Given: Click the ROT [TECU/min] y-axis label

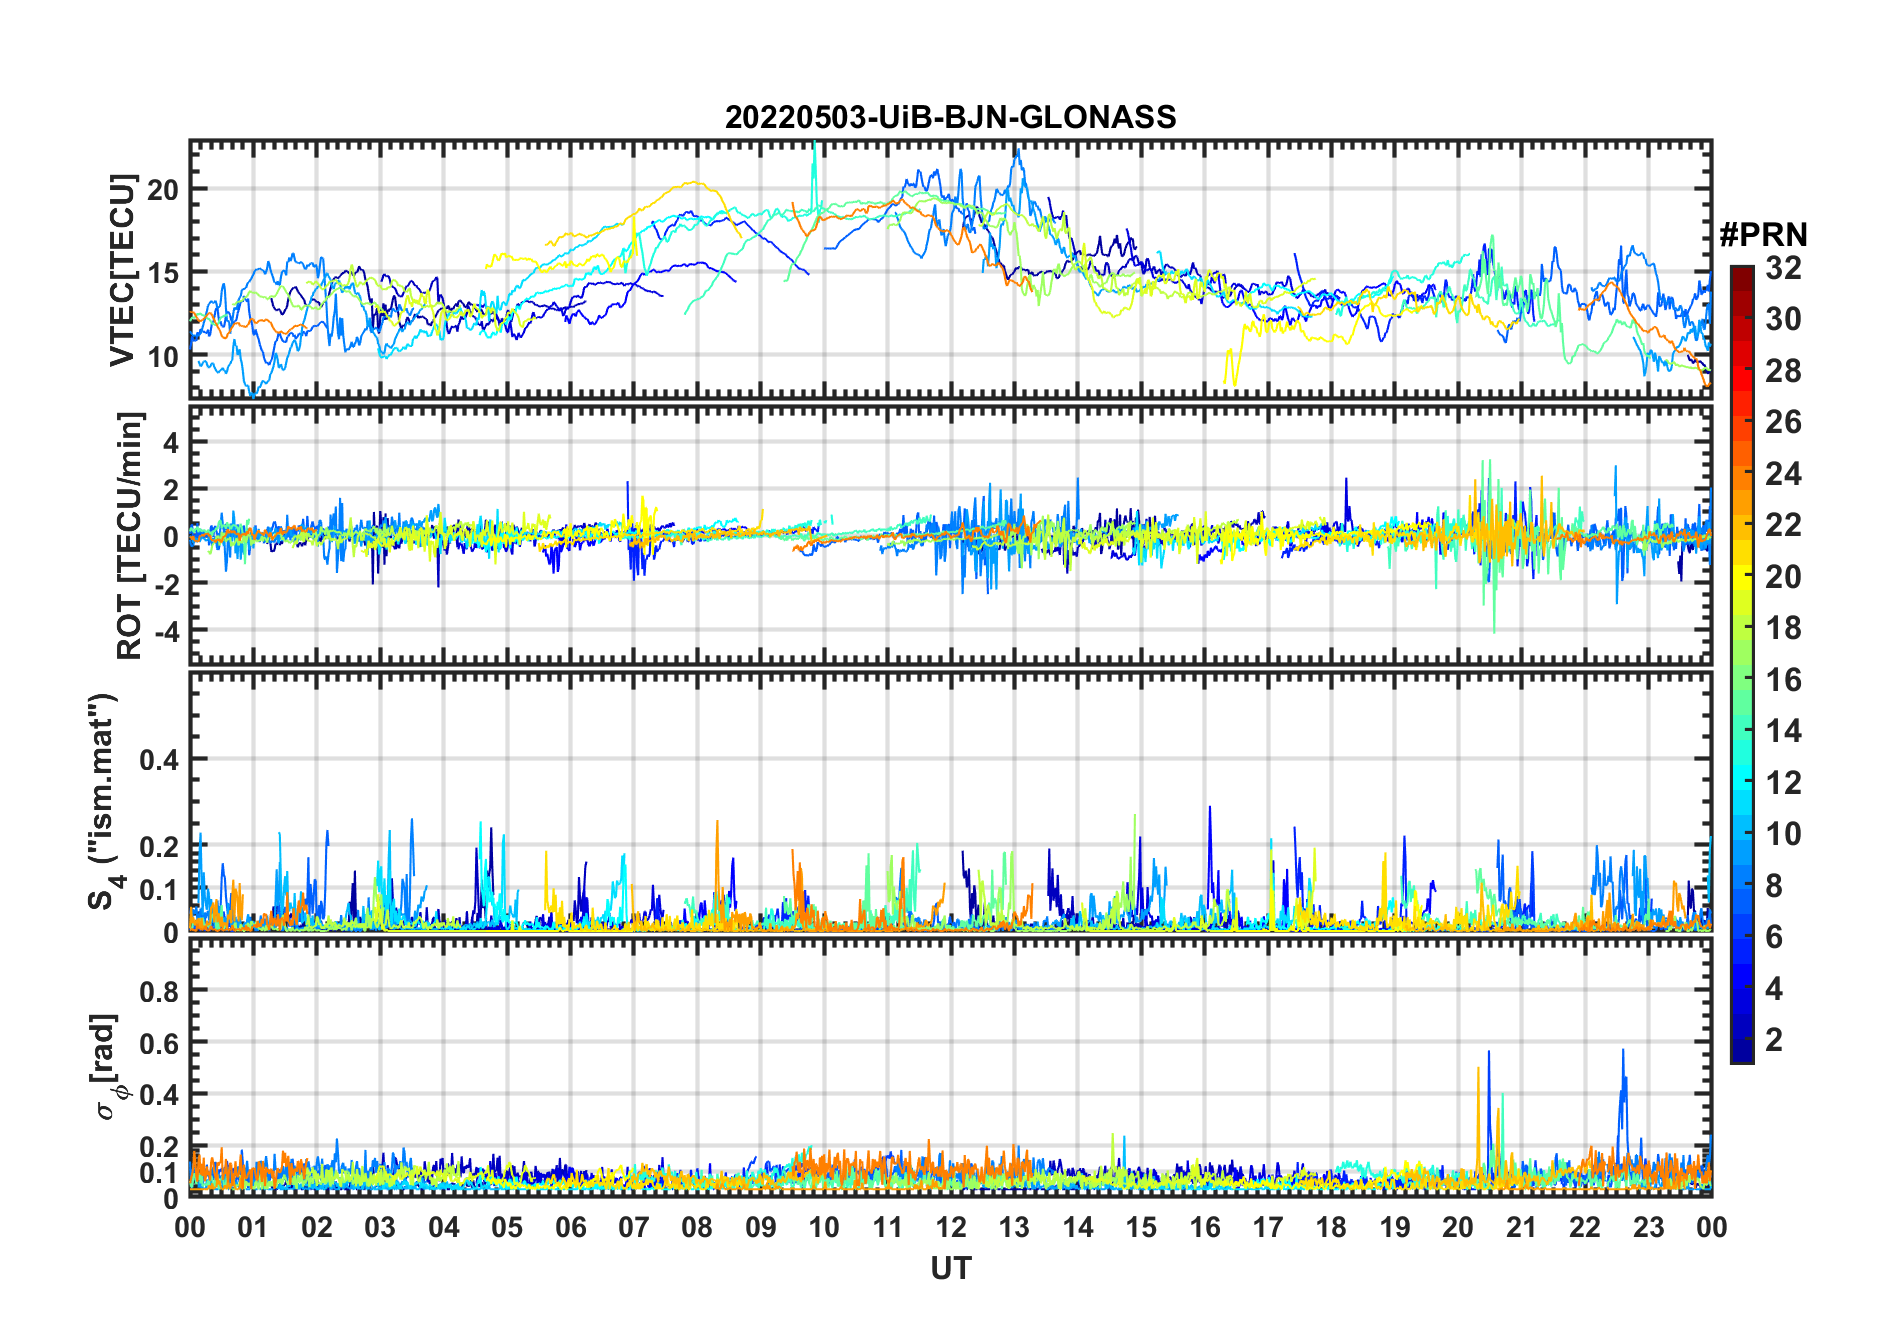Looking at the screenshot, I should point(130,535).
